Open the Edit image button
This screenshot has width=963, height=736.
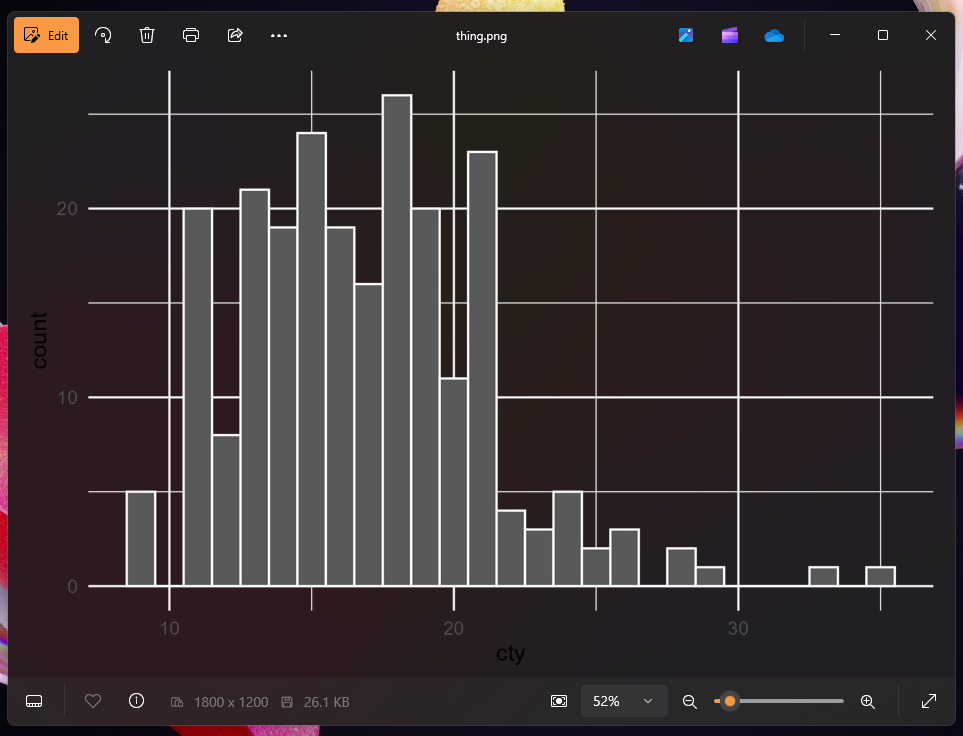click(47, 35)
